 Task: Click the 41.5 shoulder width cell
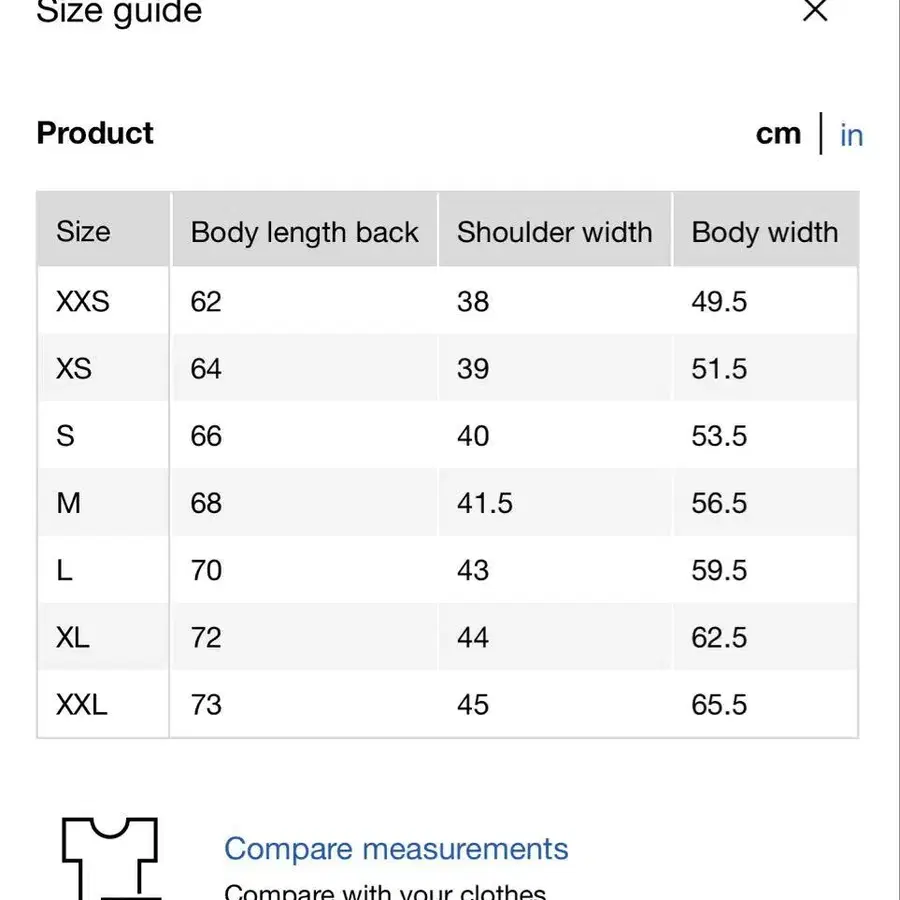pos(485,503)
